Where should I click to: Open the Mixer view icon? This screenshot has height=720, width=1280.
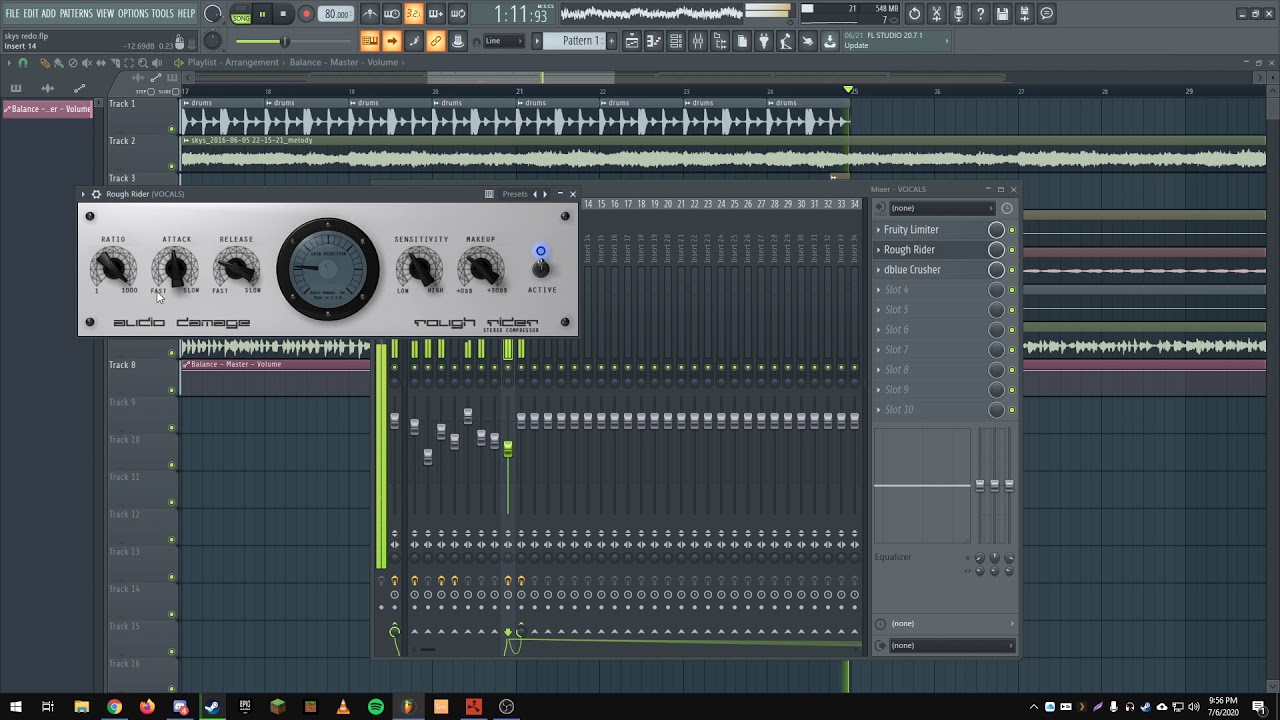pyautogui.click(x=698, y=41)
